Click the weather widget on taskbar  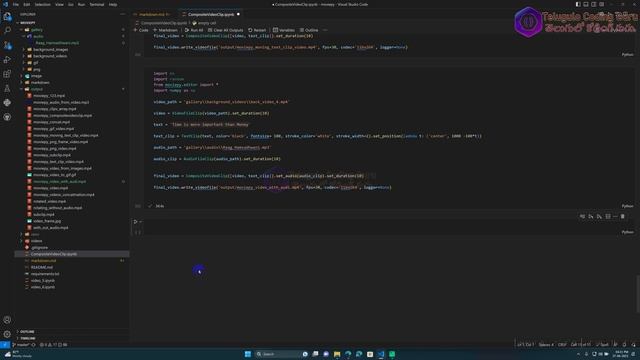point(18,354)
